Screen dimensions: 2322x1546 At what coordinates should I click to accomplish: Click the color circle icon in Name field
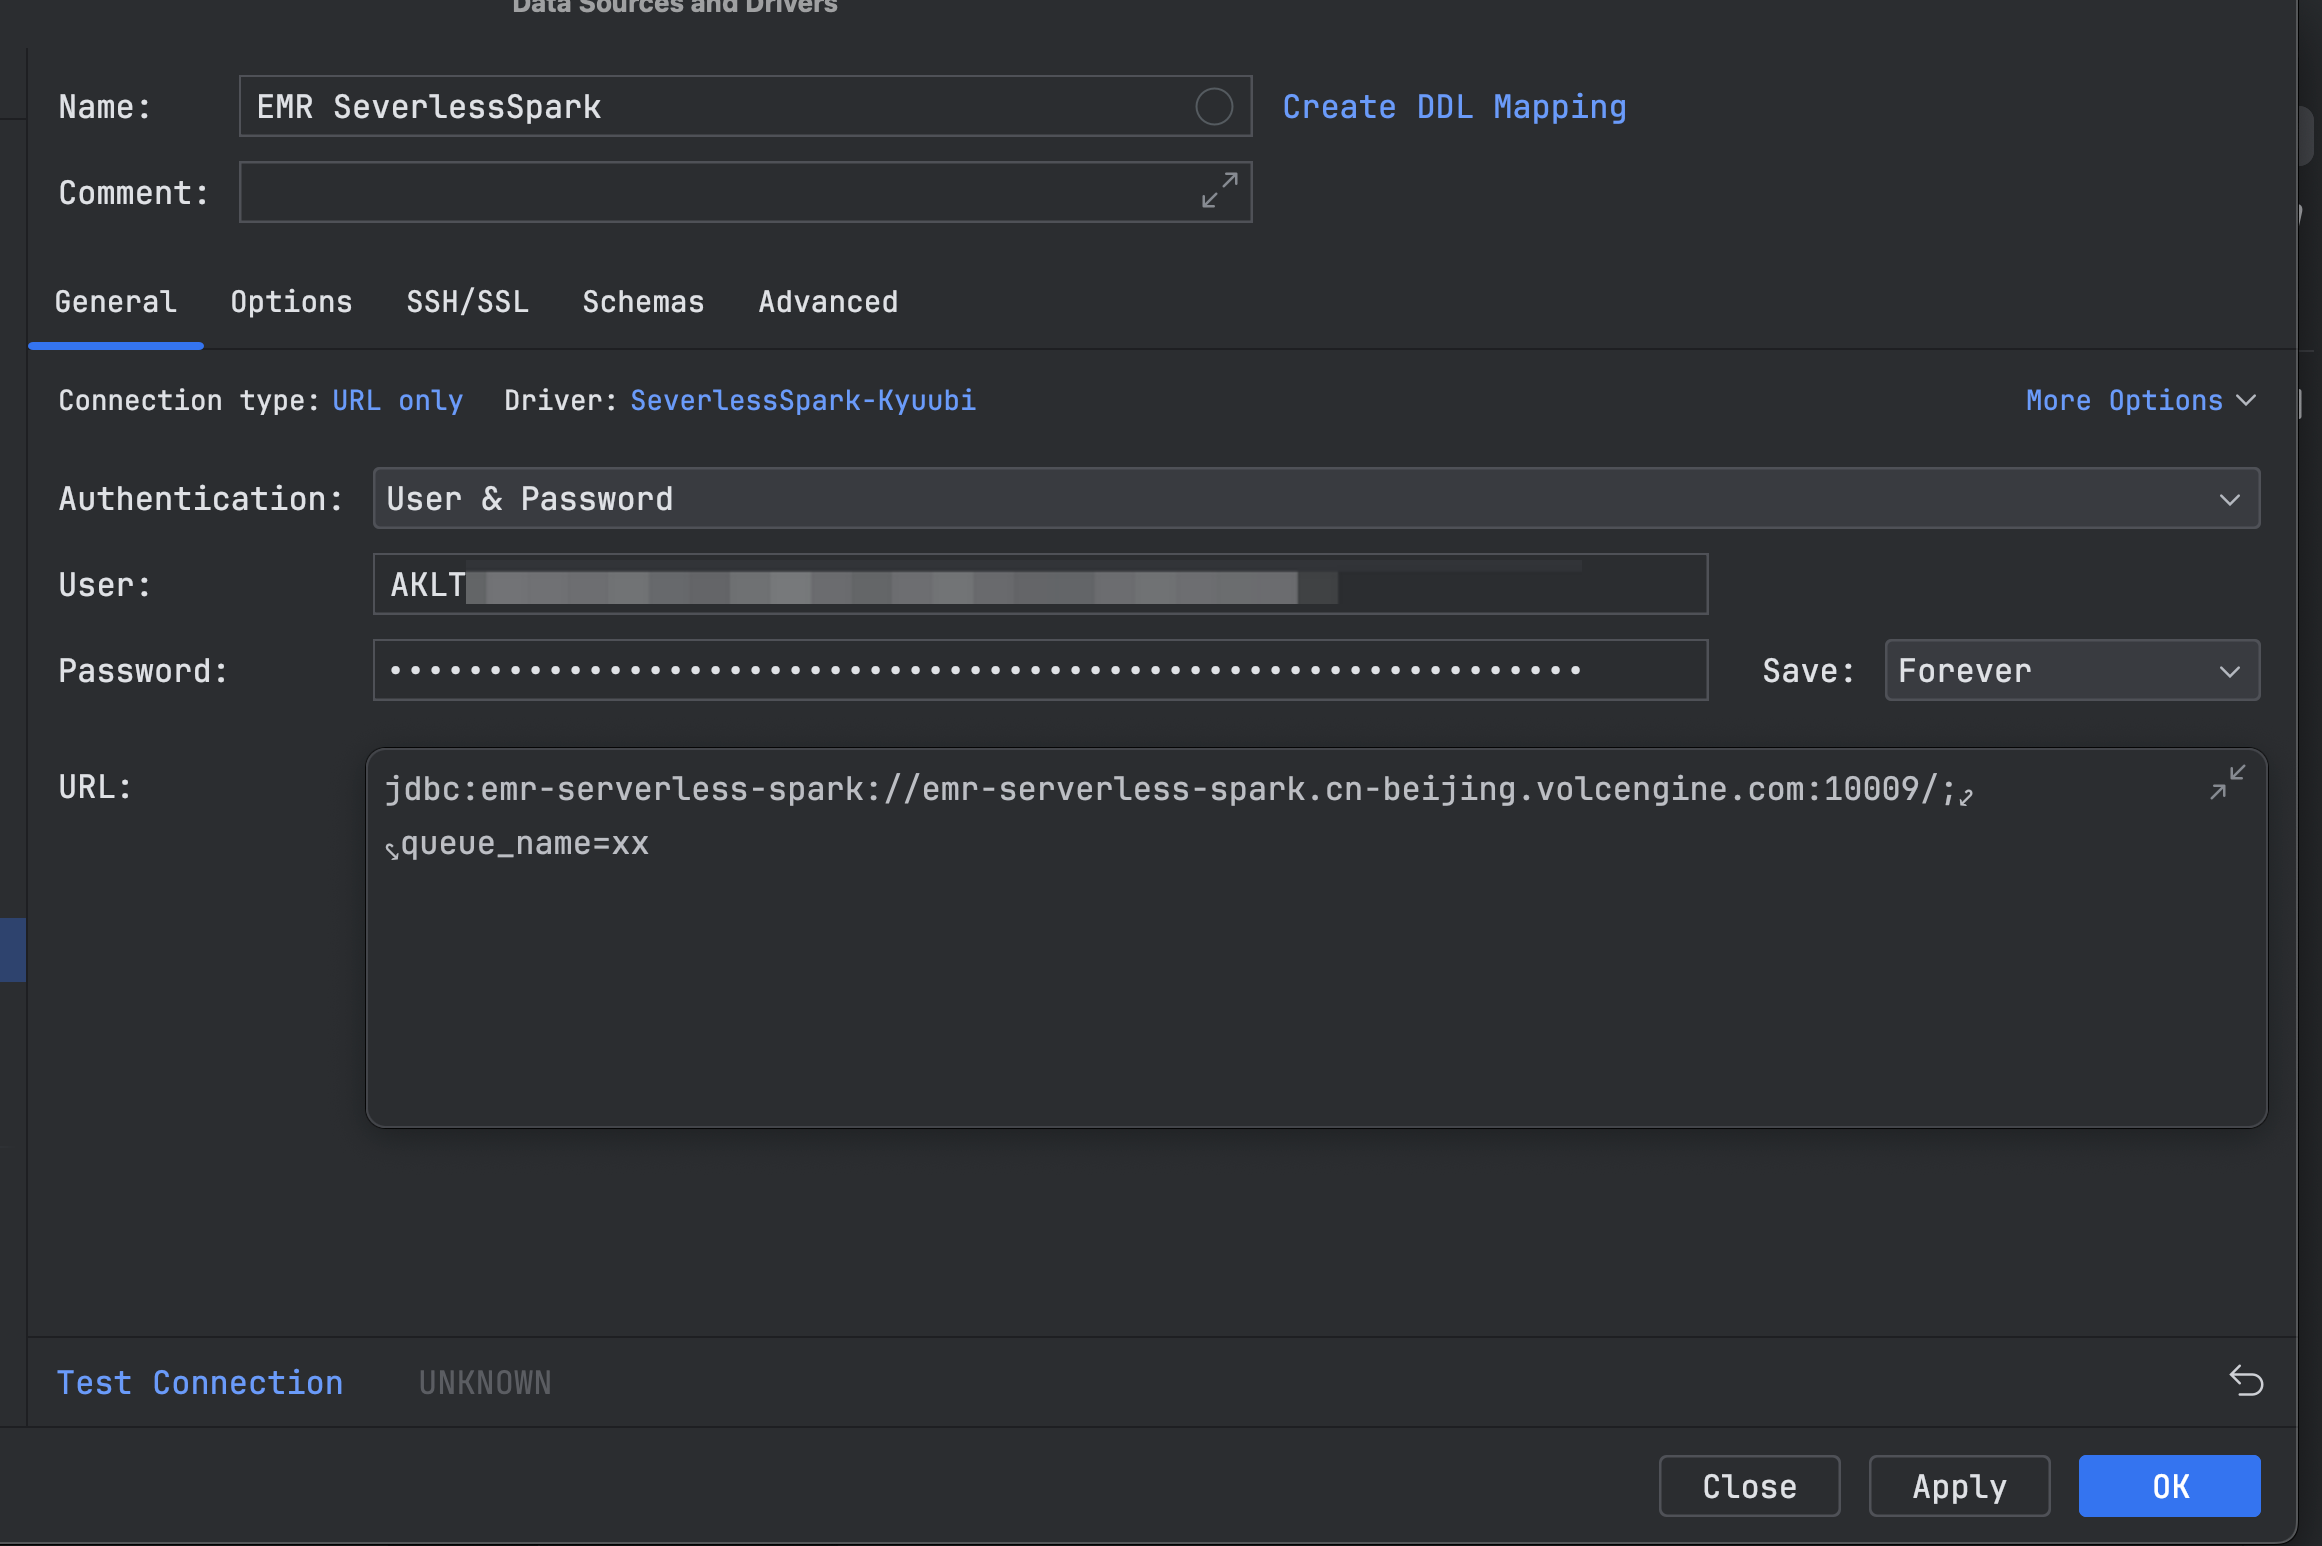(1213, 107)
